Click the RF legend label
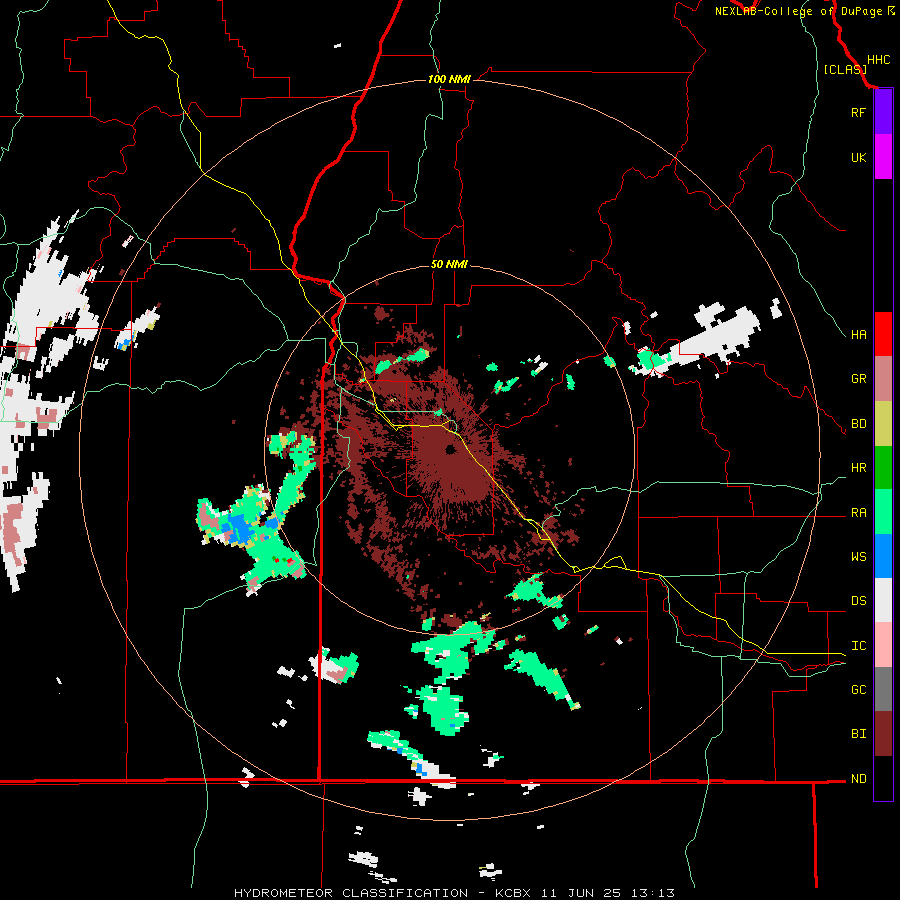Image resolution: width=900 pixels, height=900 pixels. click(858, 112)
